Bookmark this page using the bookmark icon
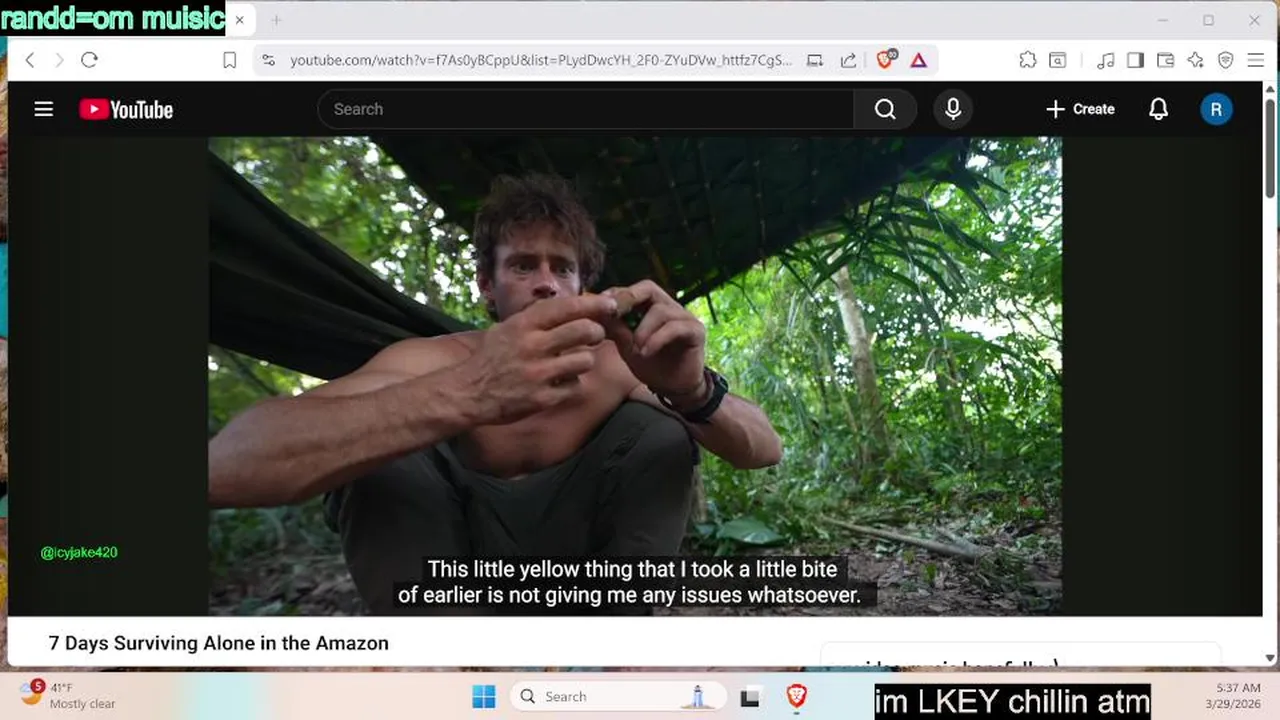Viewport: 1280px width, 720px height. tap(229, 61)
